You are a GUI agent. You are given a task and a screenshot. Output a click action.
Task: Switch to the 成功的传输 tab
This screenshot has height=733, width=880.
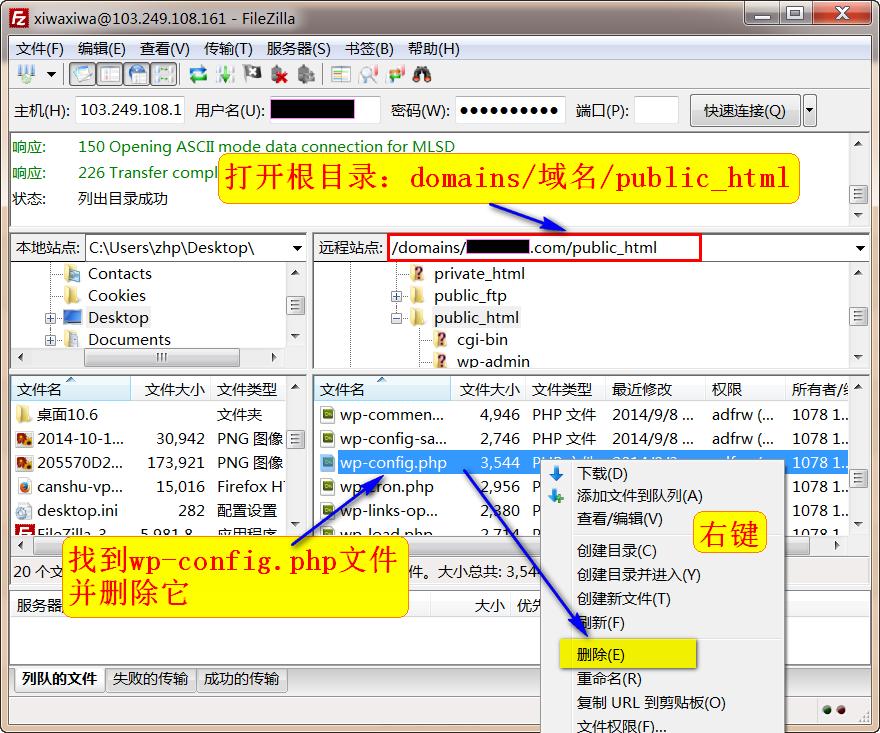pos(241,679)
